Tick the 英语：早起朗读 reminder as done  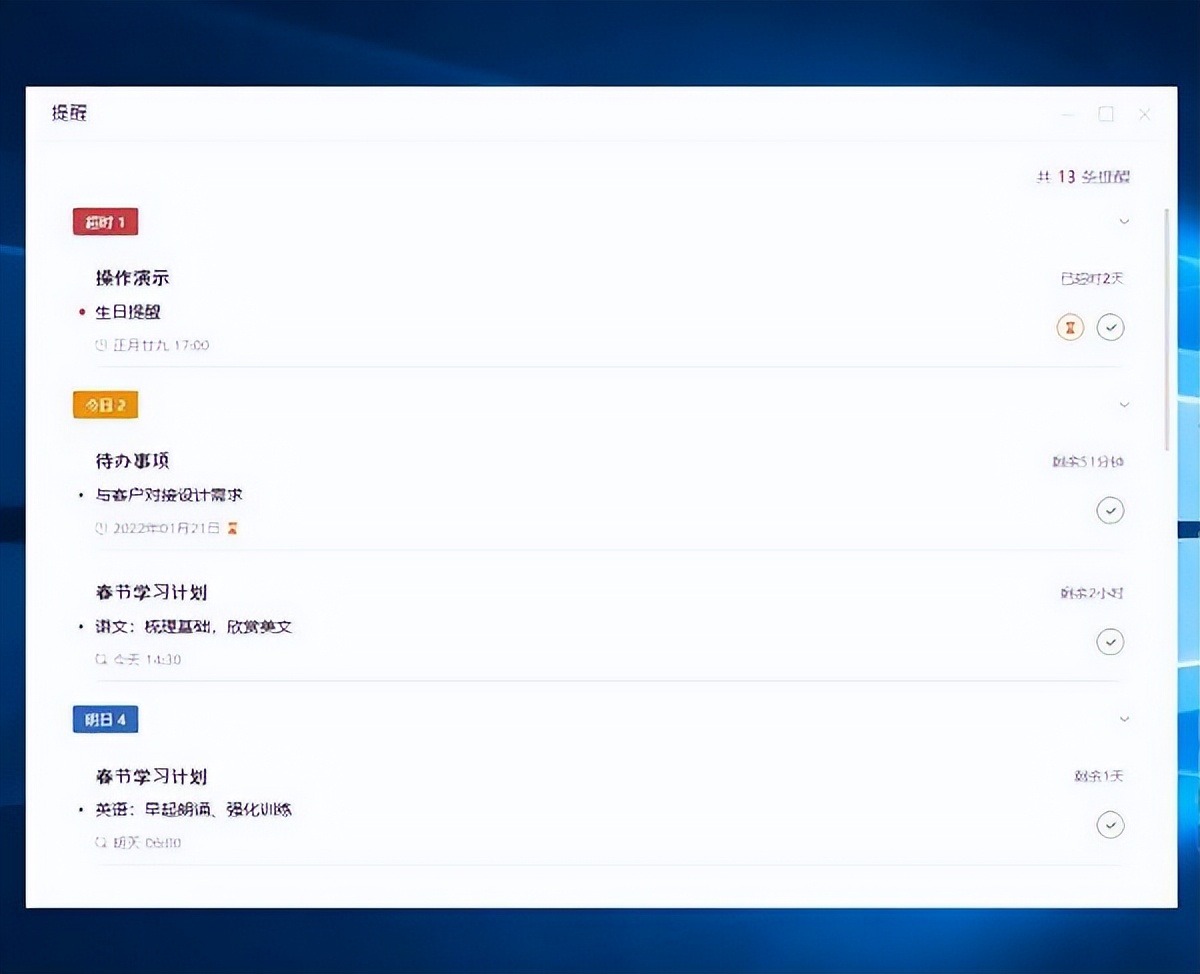(1110, 825)
